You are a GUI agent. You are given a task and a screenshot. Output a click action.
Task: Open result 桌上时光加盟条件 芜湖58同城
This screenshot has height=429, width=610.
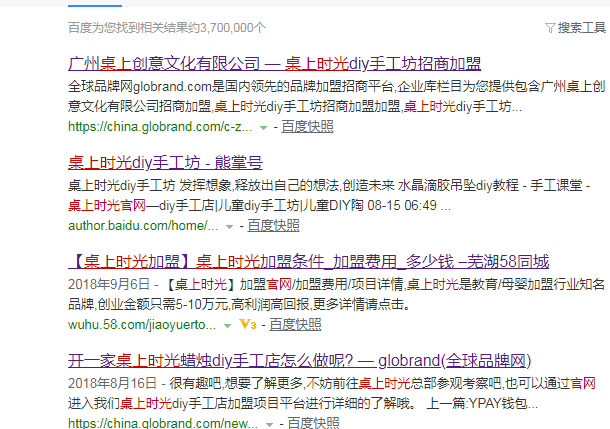309,261
